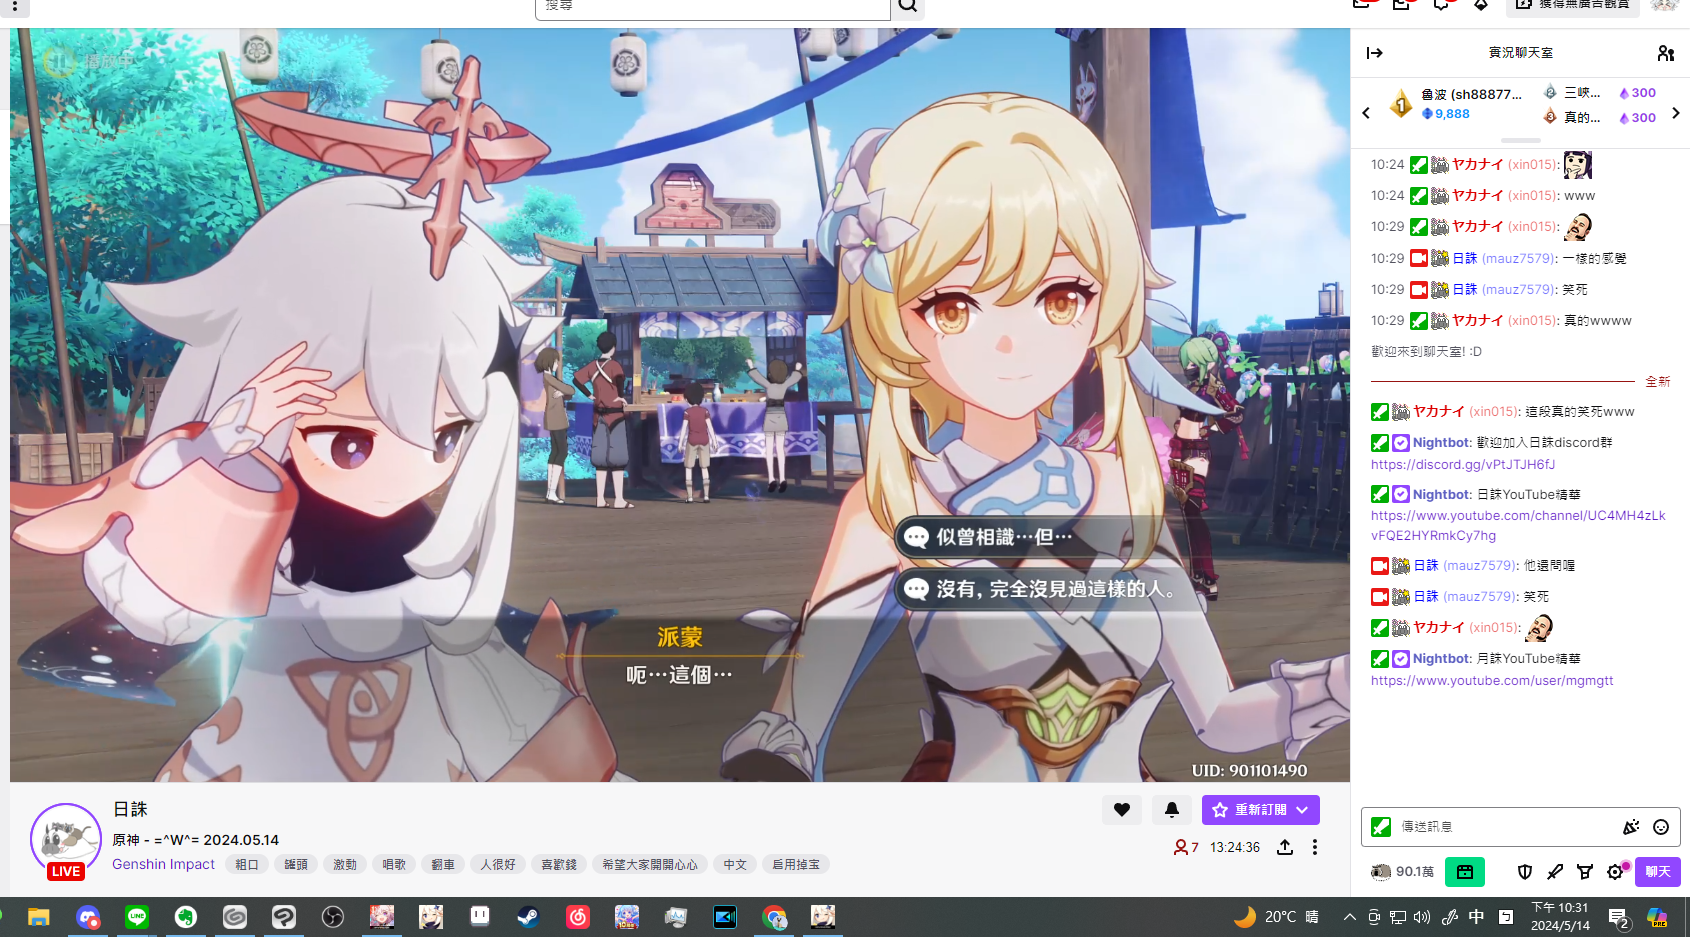Screen dimensions: 1690x937
Task: Open 日誅 channel avatar with LIVE badge
Action: coord(66,840)
